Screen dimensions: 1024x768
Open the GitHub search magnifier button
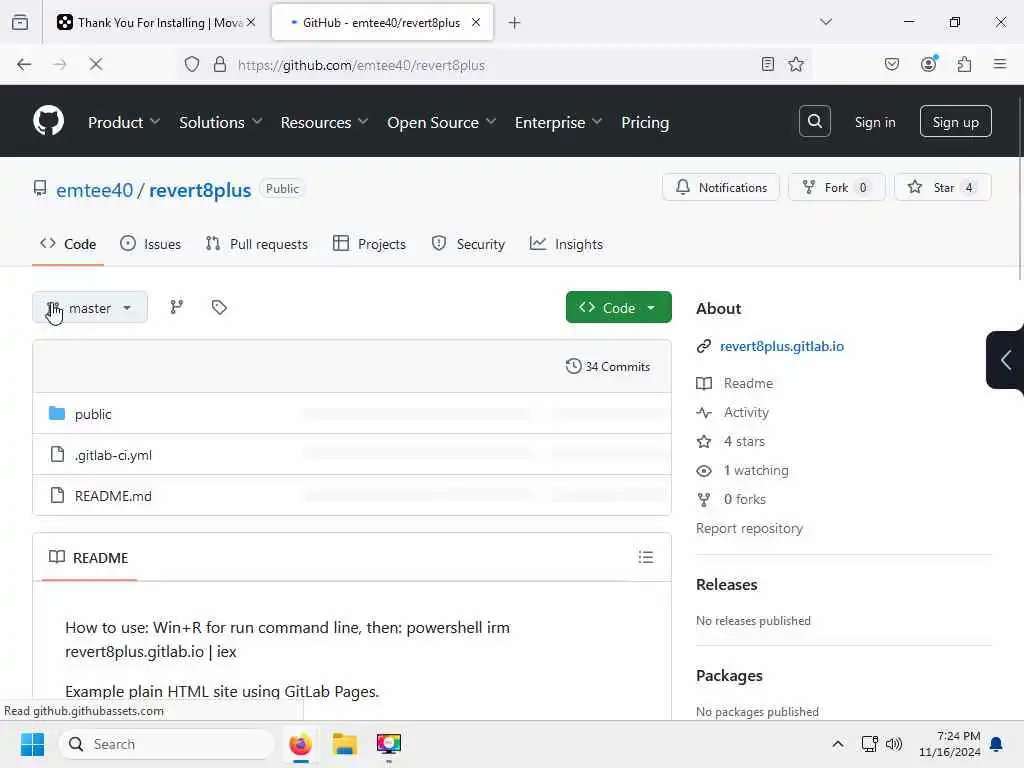click(814, 121)
